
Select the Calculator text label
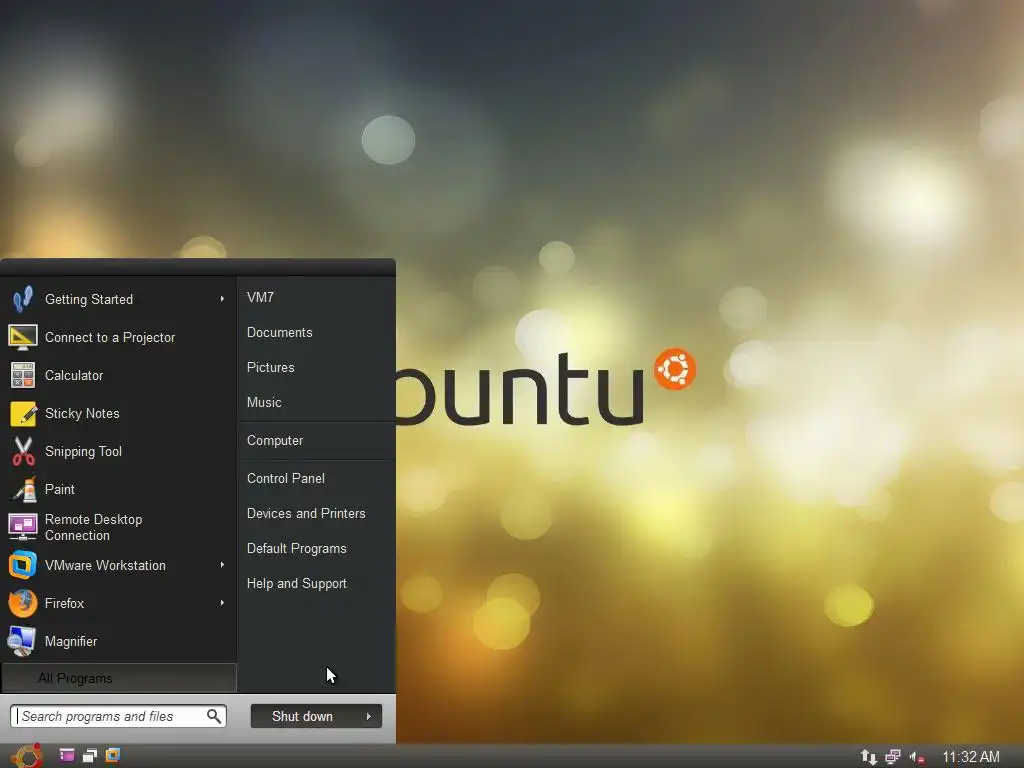(x=74, y=376)
